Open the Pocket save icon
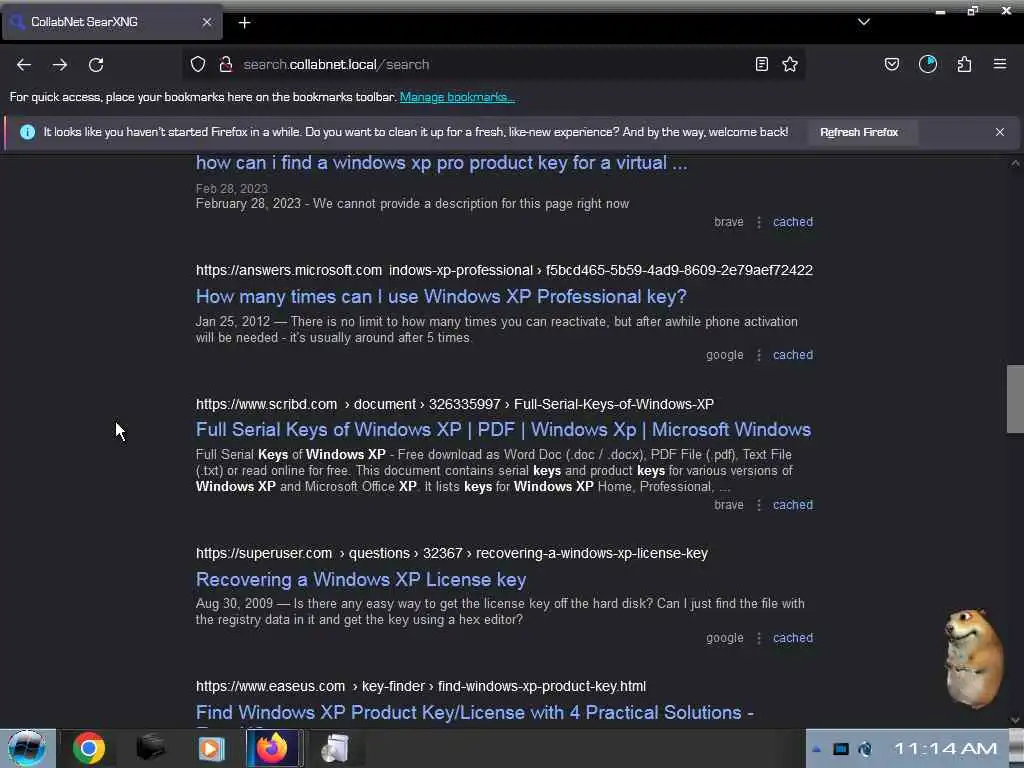Viewport: 1024px width, 768px height. click(x=892, y=64)
